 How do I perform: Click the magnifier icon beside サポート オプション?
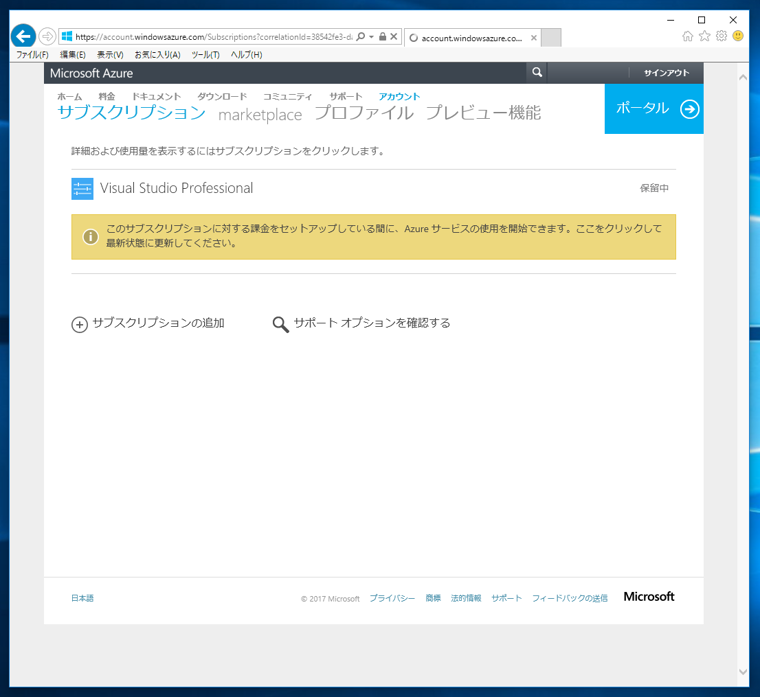(280, 324)
